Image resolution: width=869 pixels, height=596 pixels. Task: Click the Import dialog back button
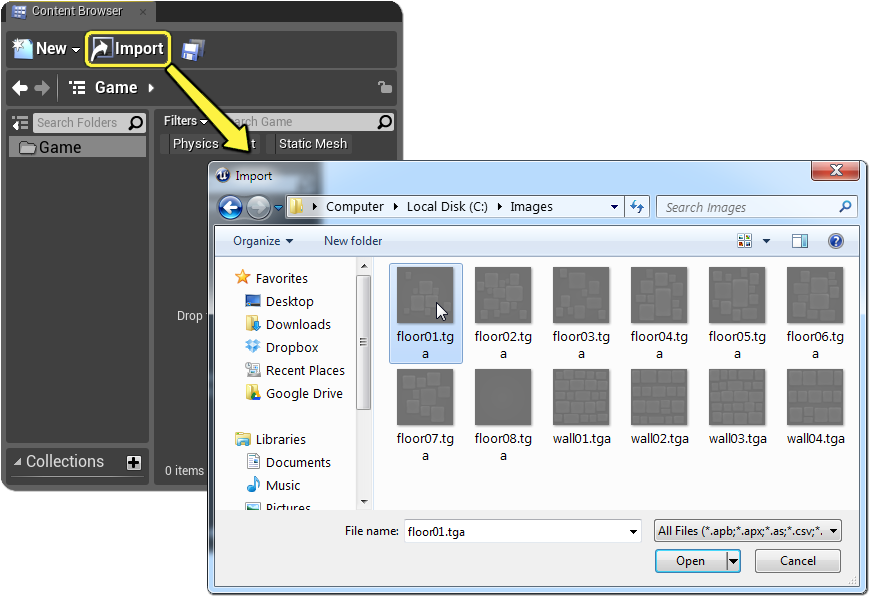230,207
